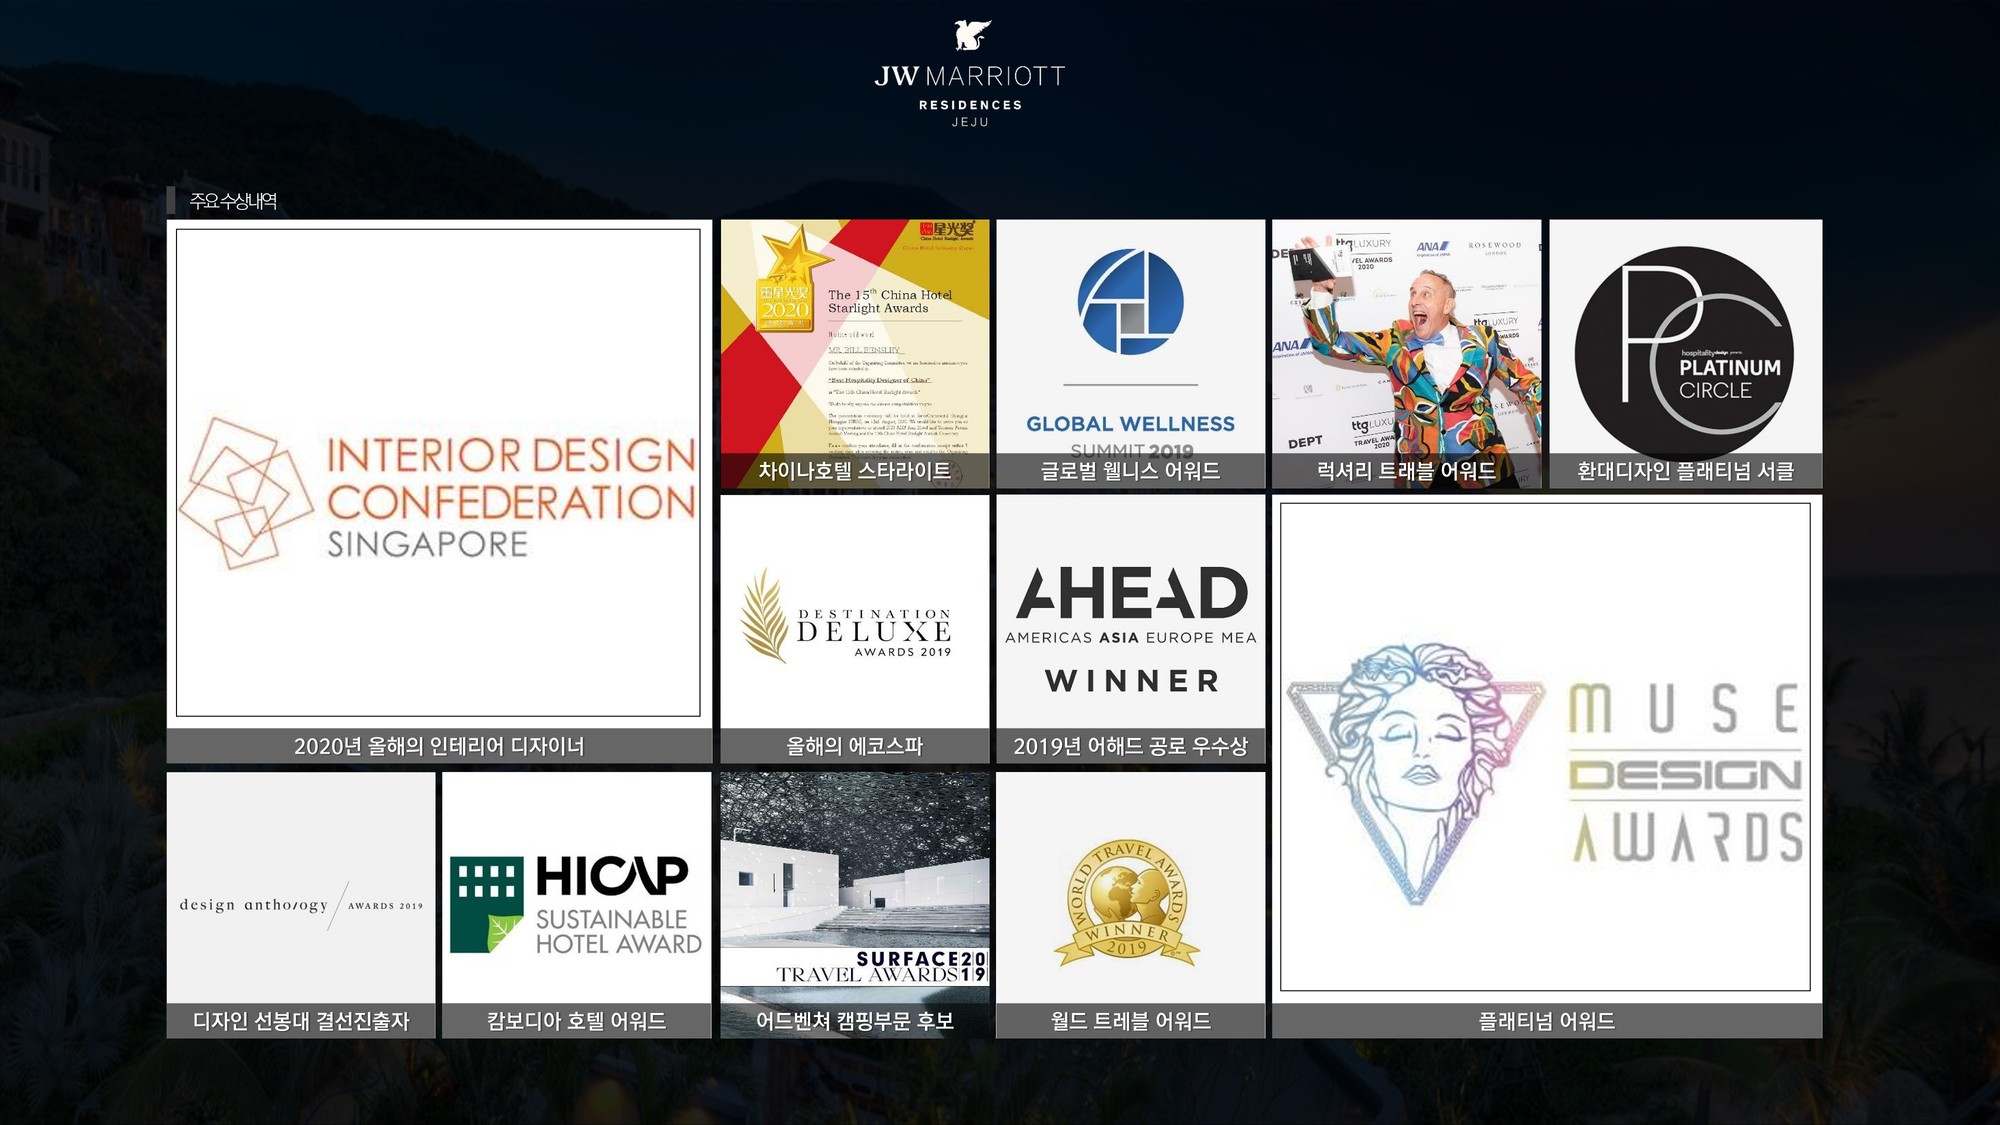
Task: Click the 주요수상내역 section heading
Action: (x=233, y=201)
